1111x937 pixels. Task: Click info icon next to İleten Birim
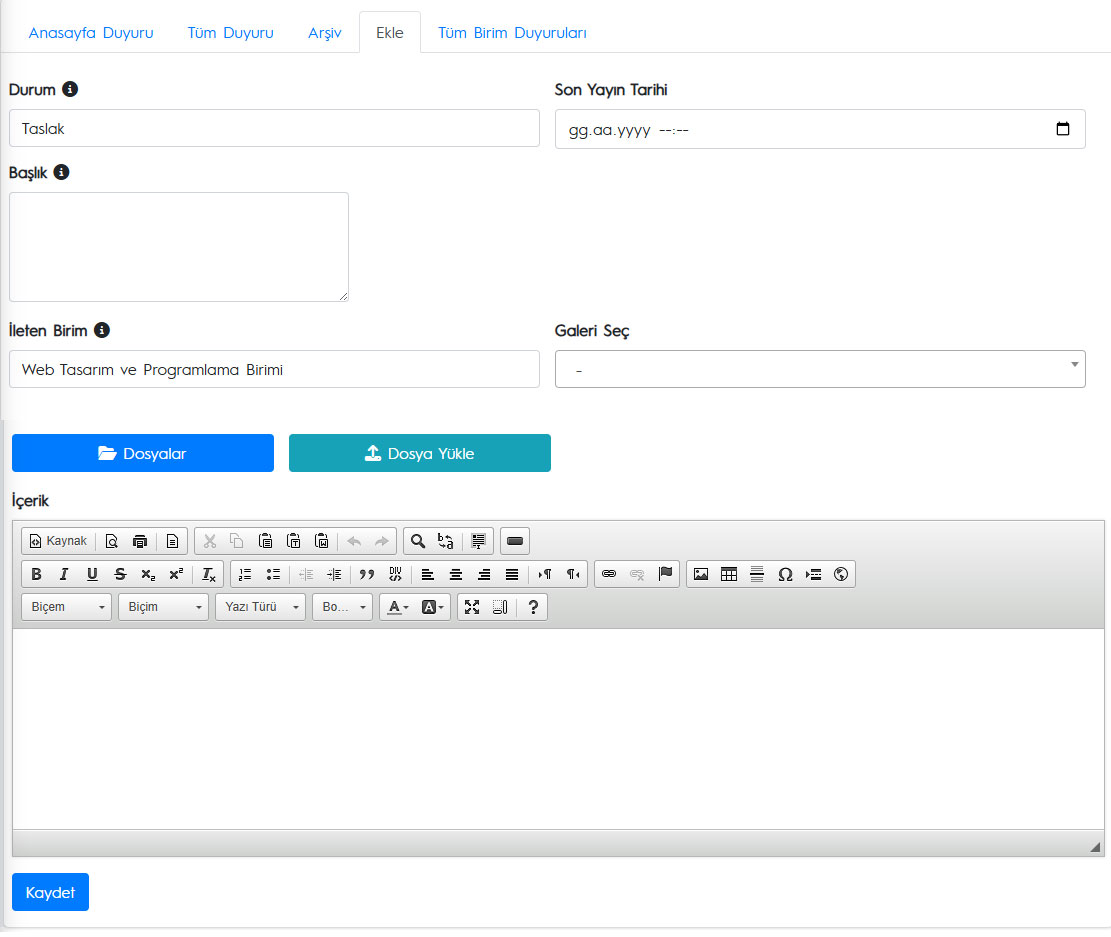point(102,330)
